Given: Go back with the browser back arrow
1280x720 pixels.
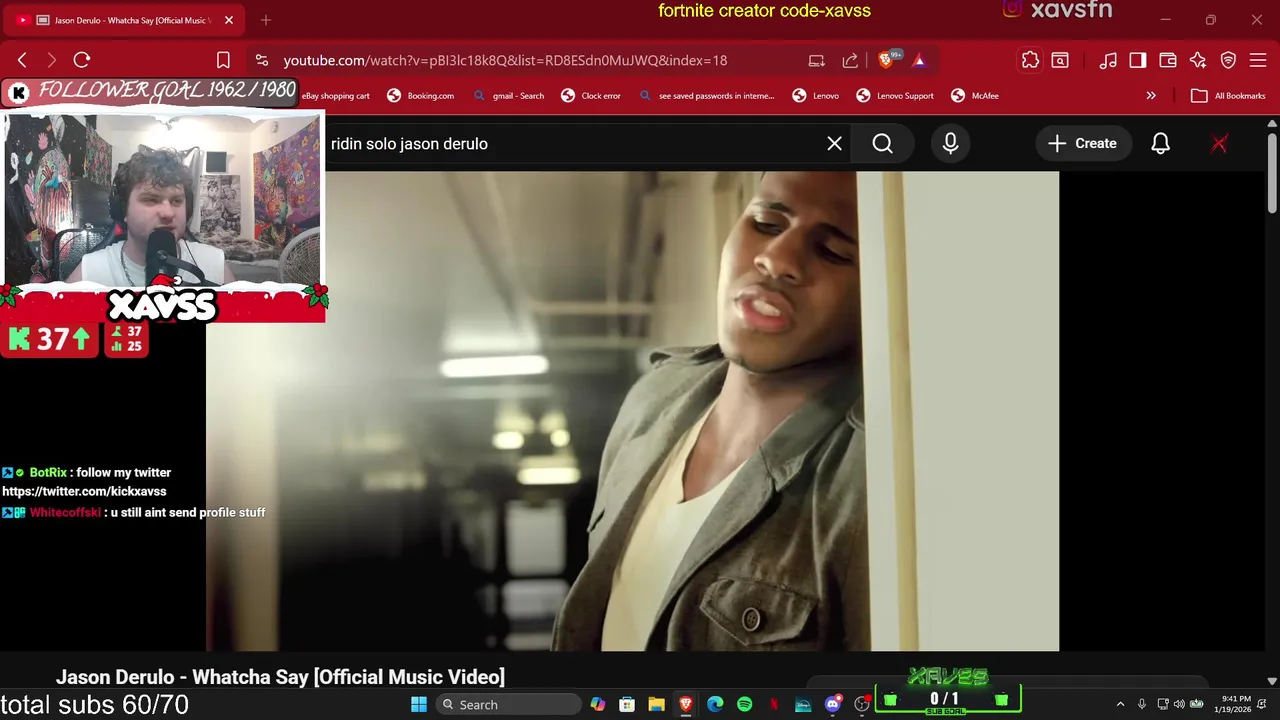Looking at the screenshot, I should (x=22, y=60).
